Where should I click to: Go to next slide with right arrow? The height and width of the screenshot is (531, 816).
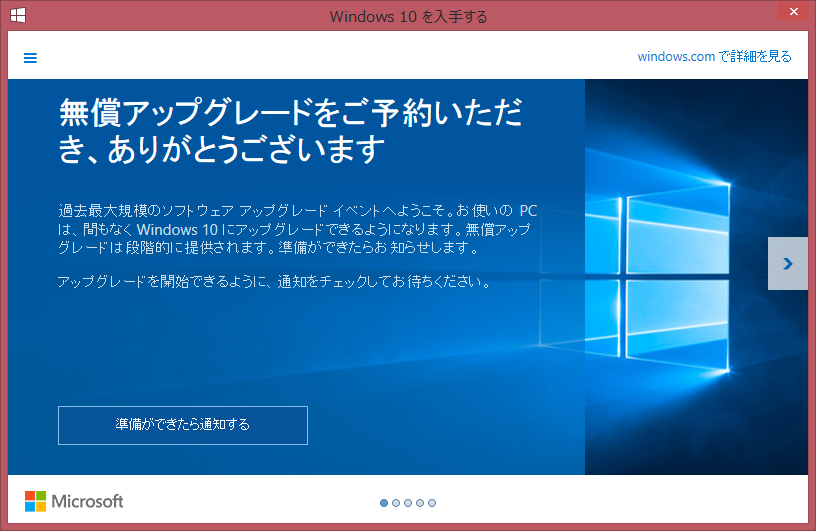(x=788, y=263)
